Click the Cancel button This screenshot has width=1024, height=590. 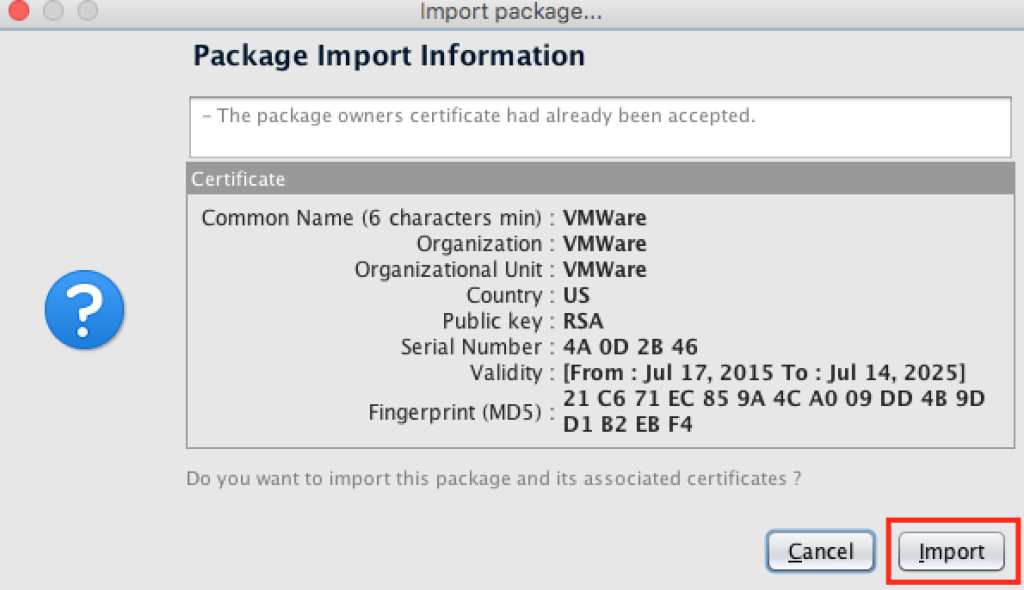tap(820, 551)
